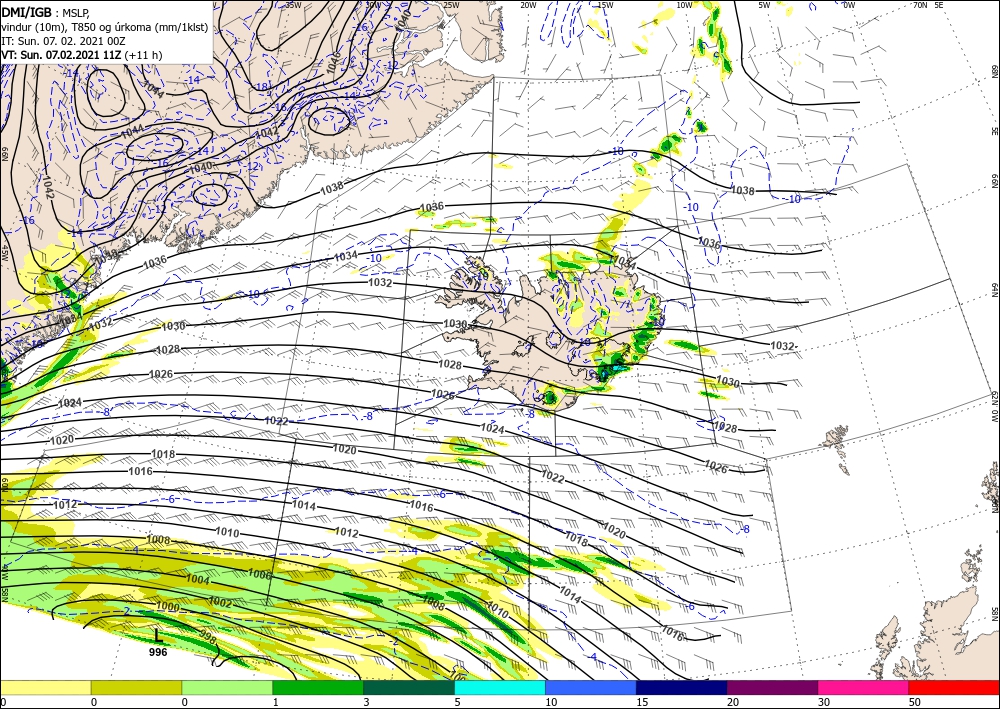
Task: Click the bright blue legend swatch
Action: 591,687
